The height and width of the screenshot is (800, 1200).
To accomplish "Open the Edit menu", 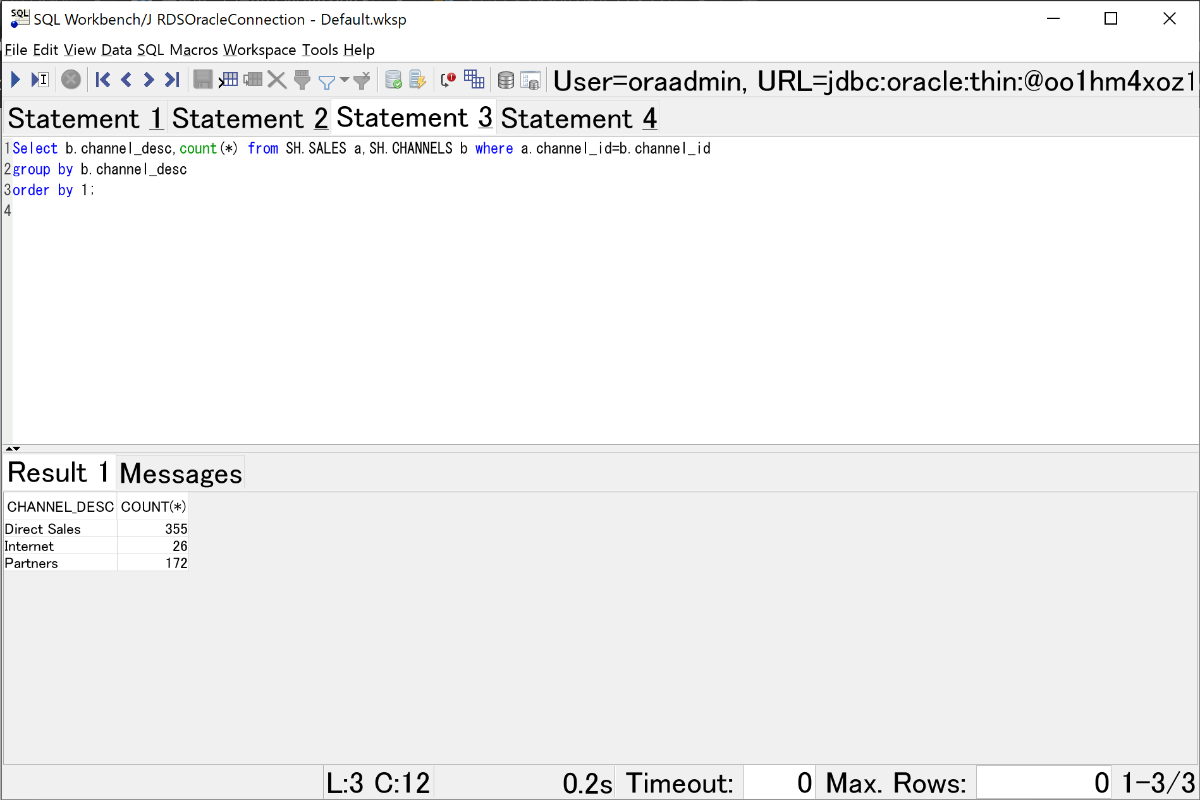I will pyautogui.click(x=46, y=50).
